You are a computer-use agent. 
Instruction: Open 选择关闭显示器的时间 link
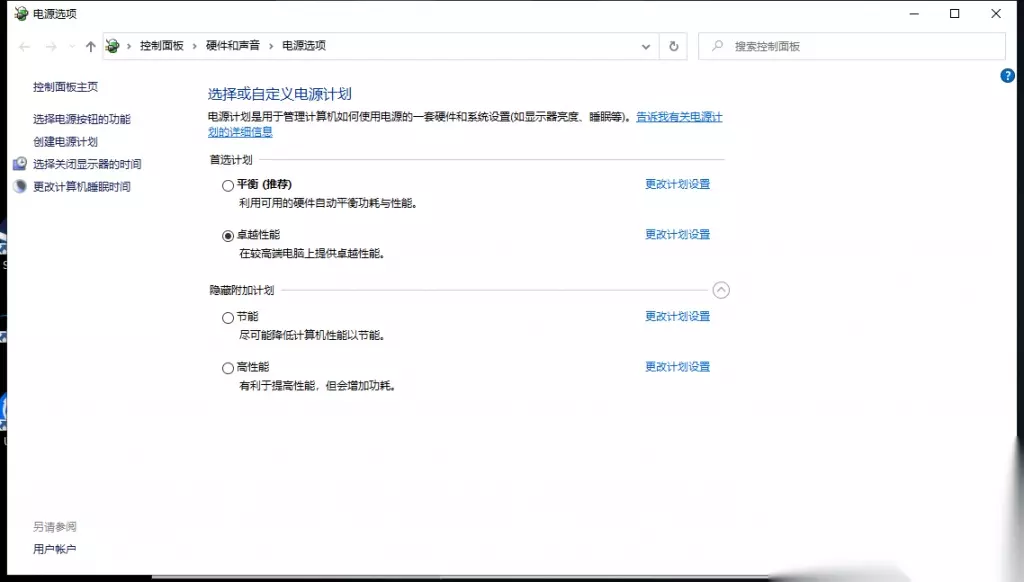point(87,164)
